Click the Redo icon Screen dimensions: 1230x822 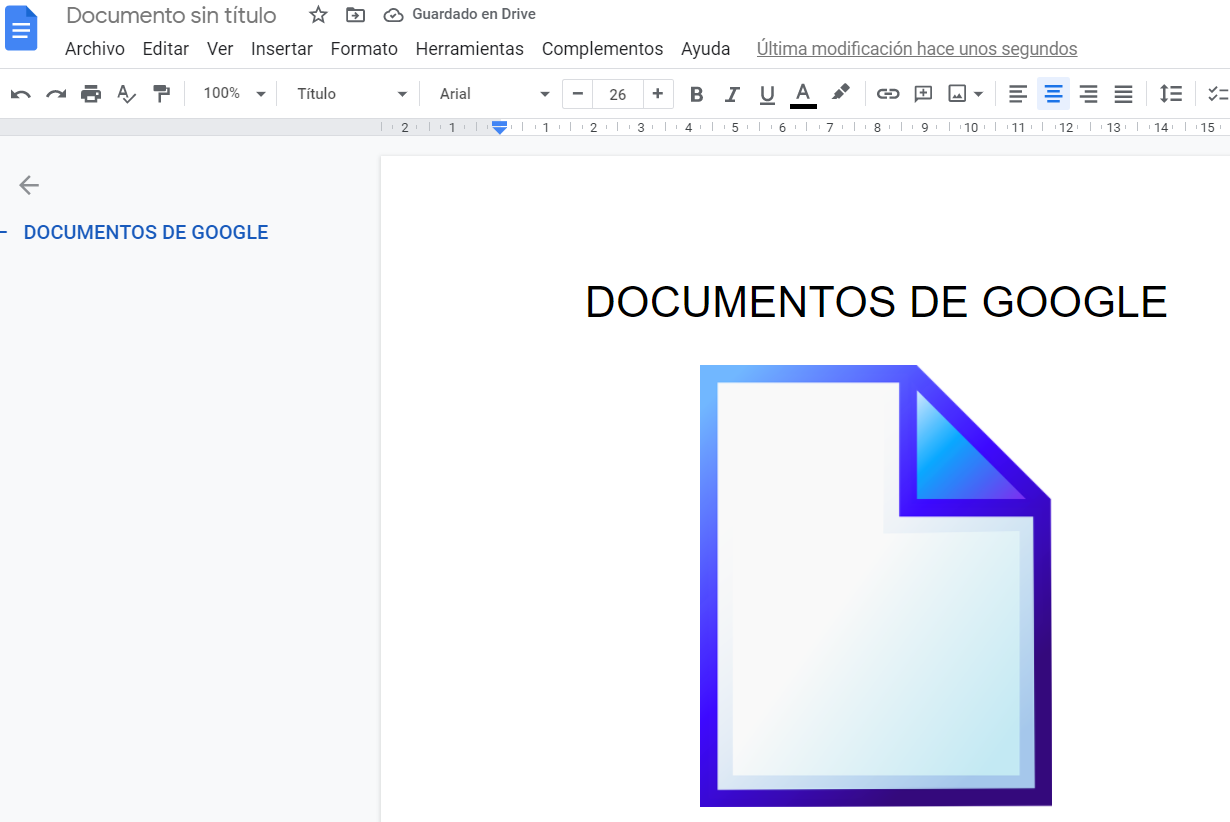(x=55, y=93)
